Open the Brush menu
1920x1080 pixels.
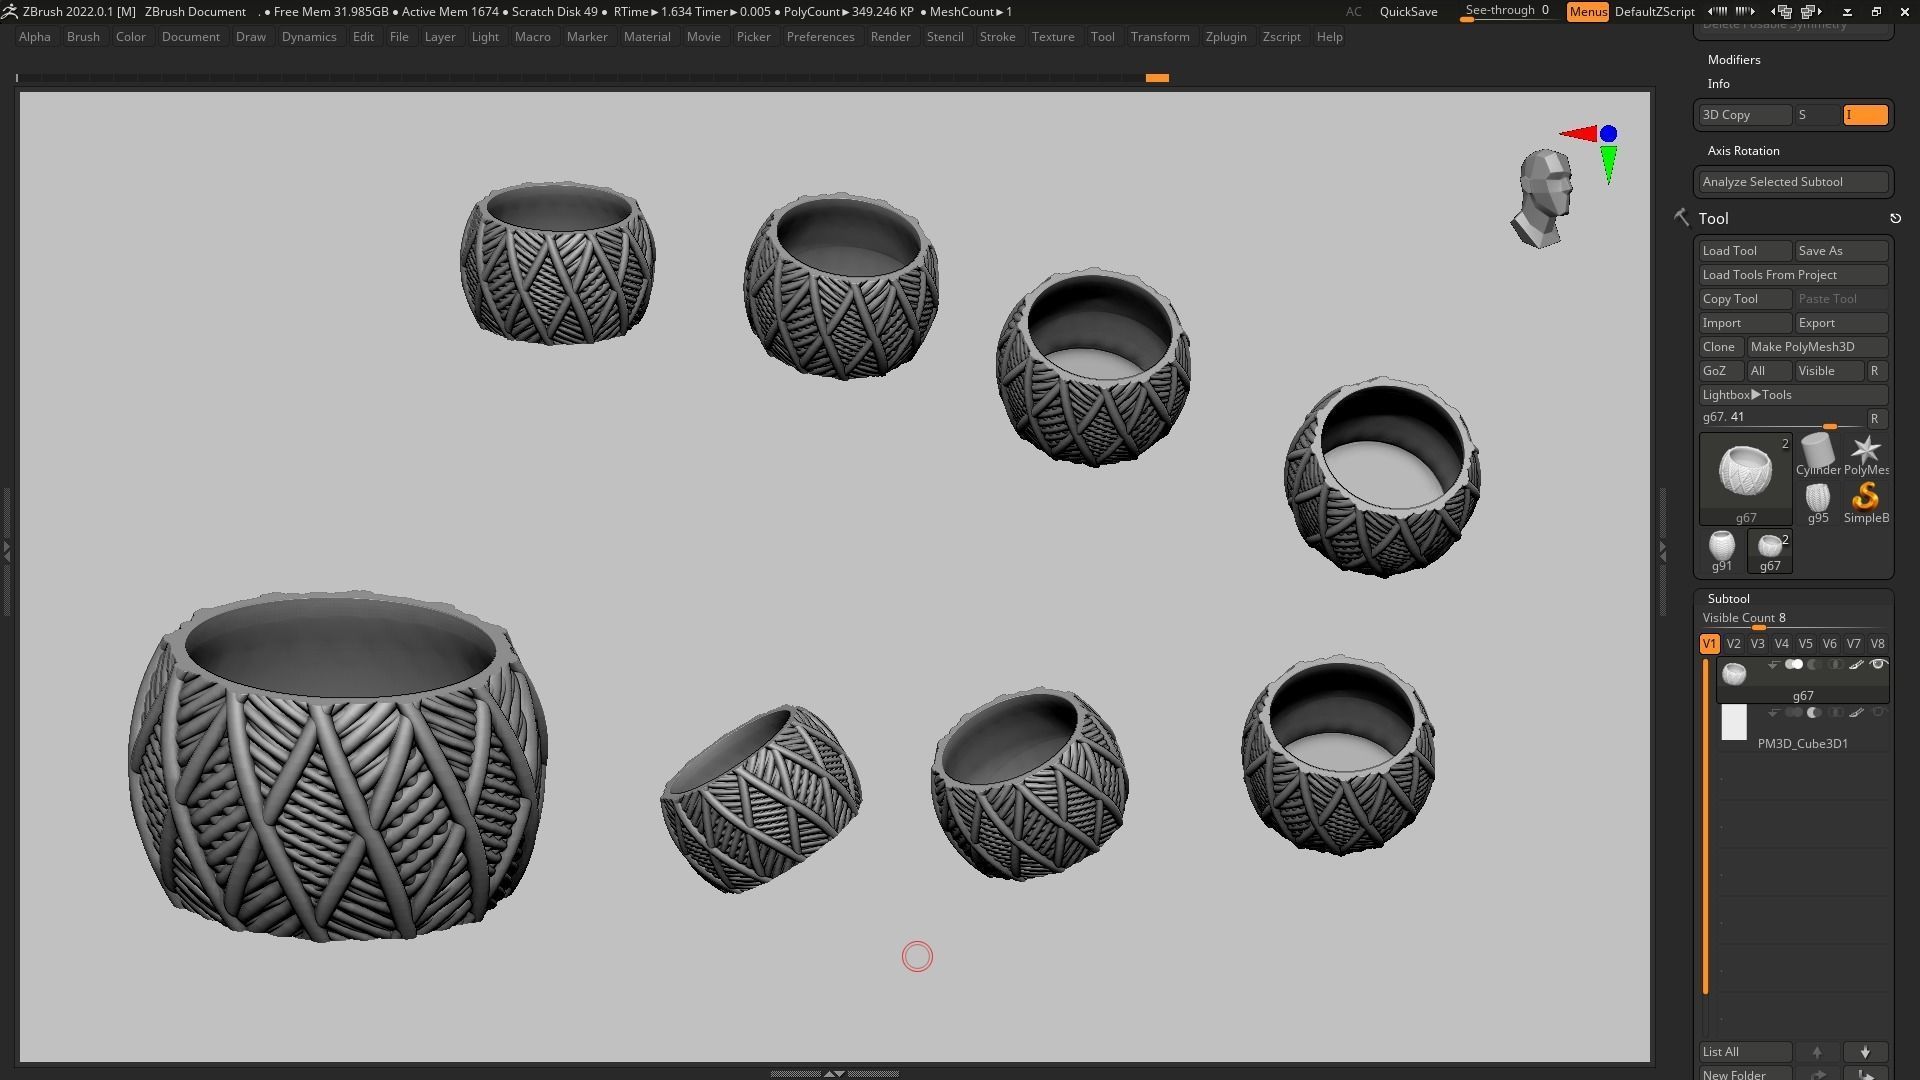coord(83,37)
